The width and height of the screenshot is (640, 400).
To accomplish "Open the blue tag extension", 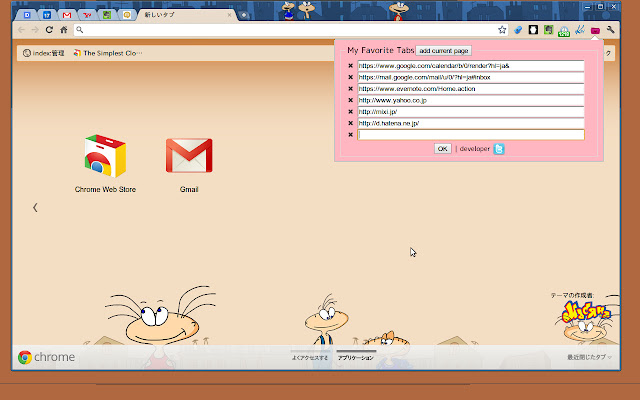I will [518, 30].
